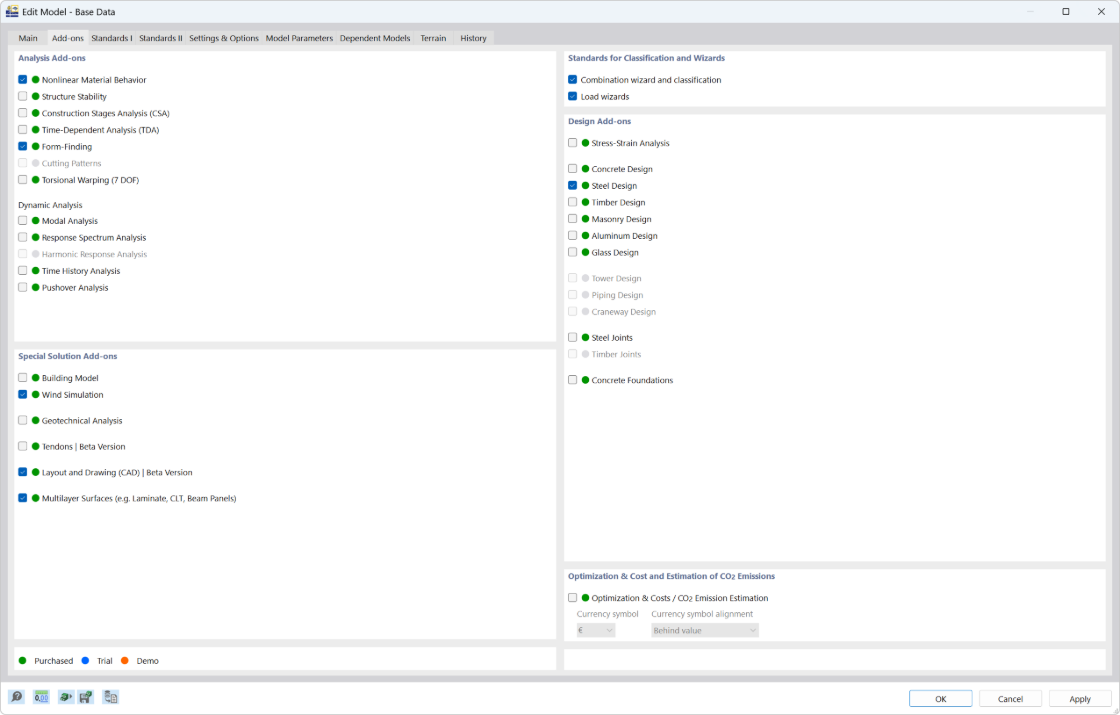1120x715 pixels.
Task: Enable Stress-Strain Analysis
Action: pyautogui.click(x=572, y=143)
